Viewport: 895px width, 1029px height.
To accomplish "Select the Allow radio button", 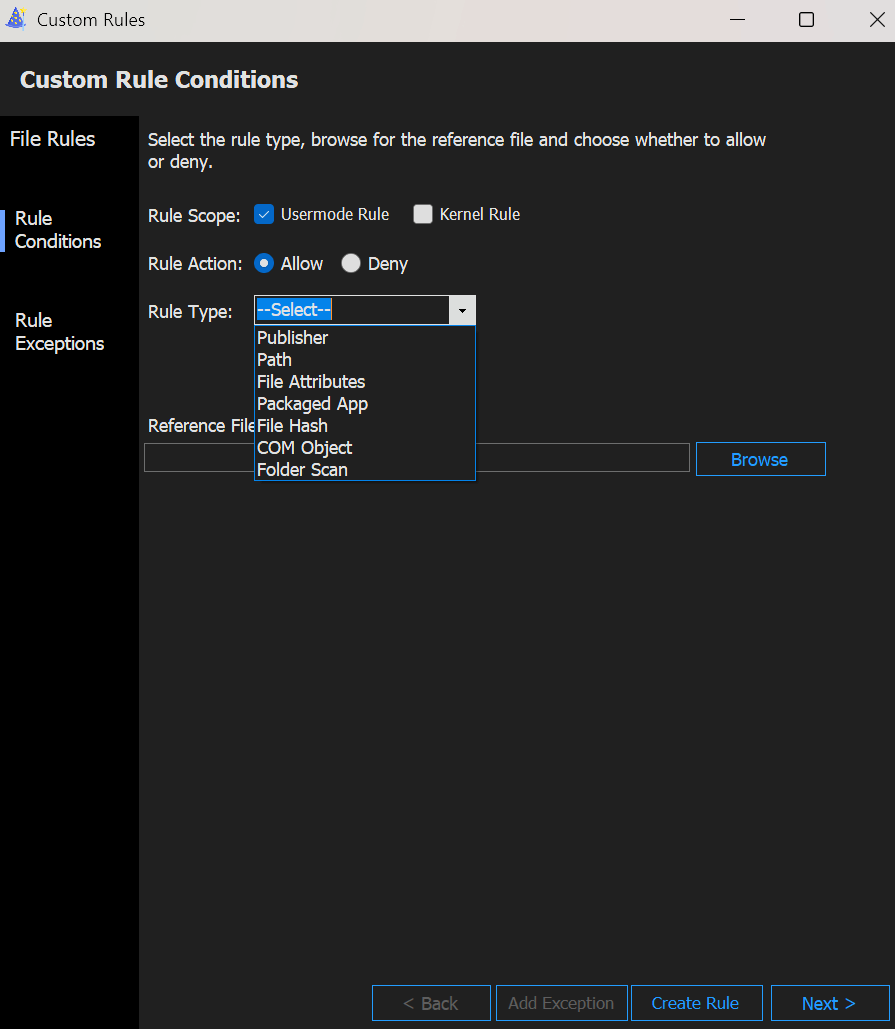I will (264, 264).
